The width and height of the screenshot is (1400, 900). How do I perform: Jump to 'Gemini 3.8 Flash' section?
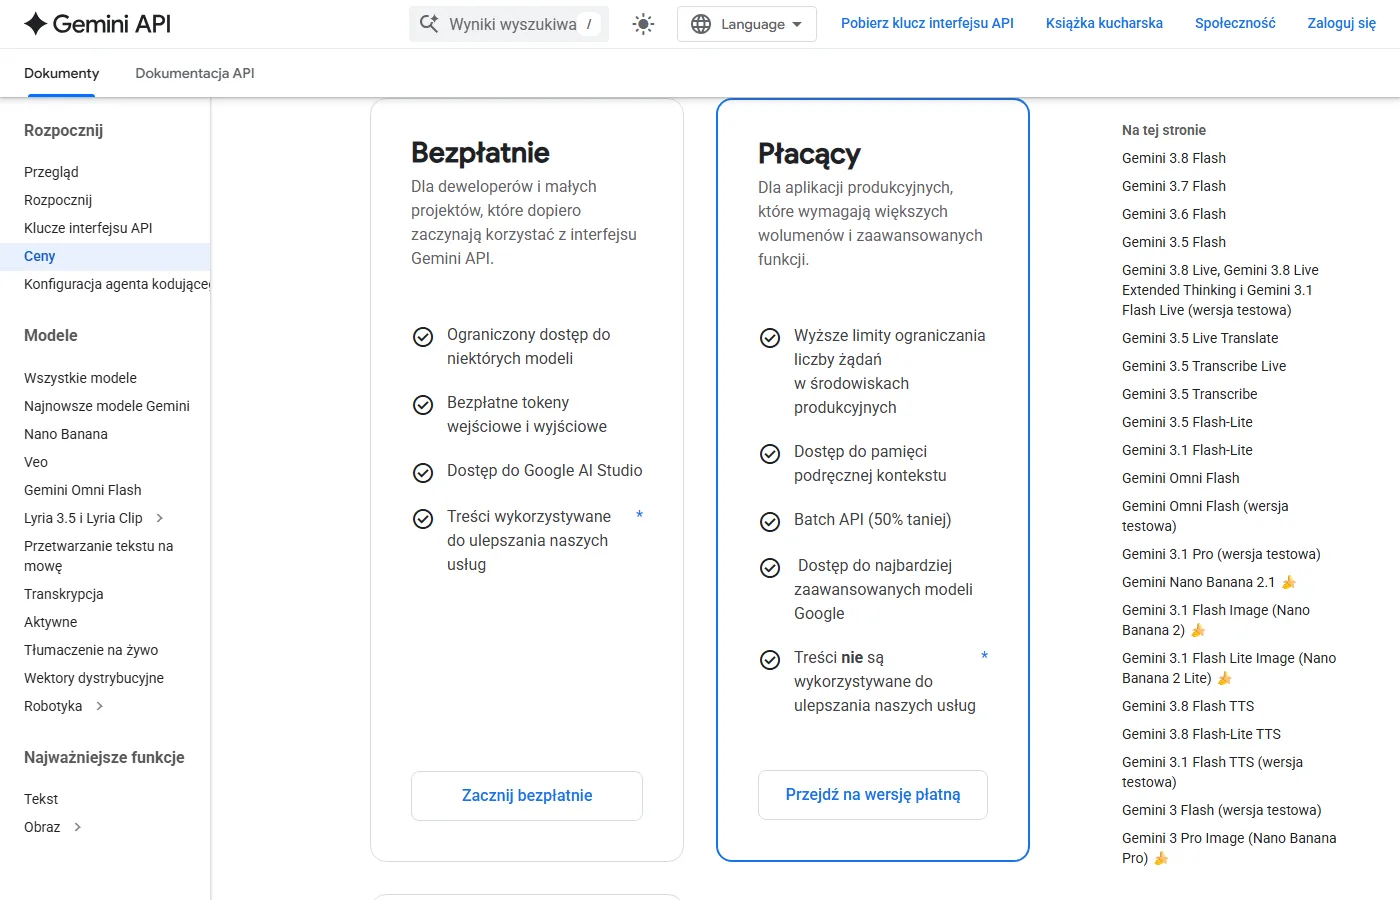click(1174, 158)
